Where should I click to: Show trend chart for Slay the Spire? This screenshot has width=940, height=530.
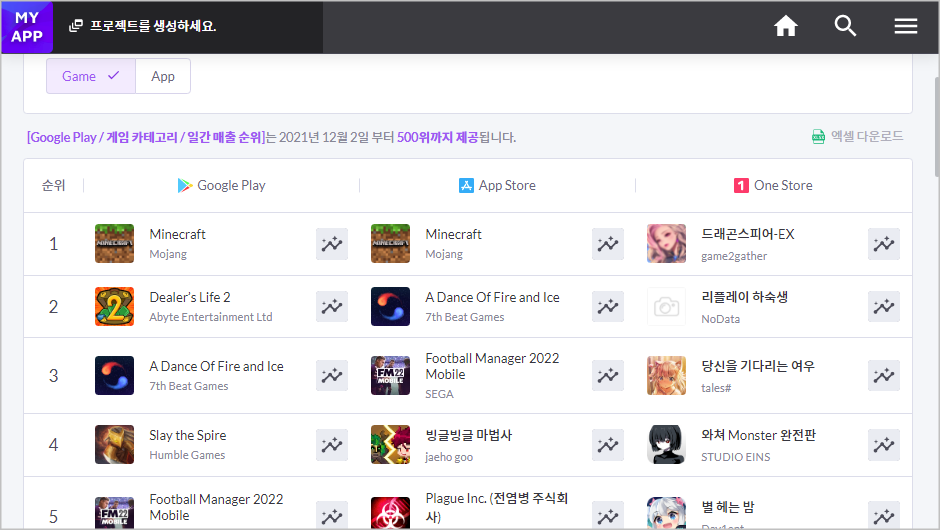pos(332,445)
